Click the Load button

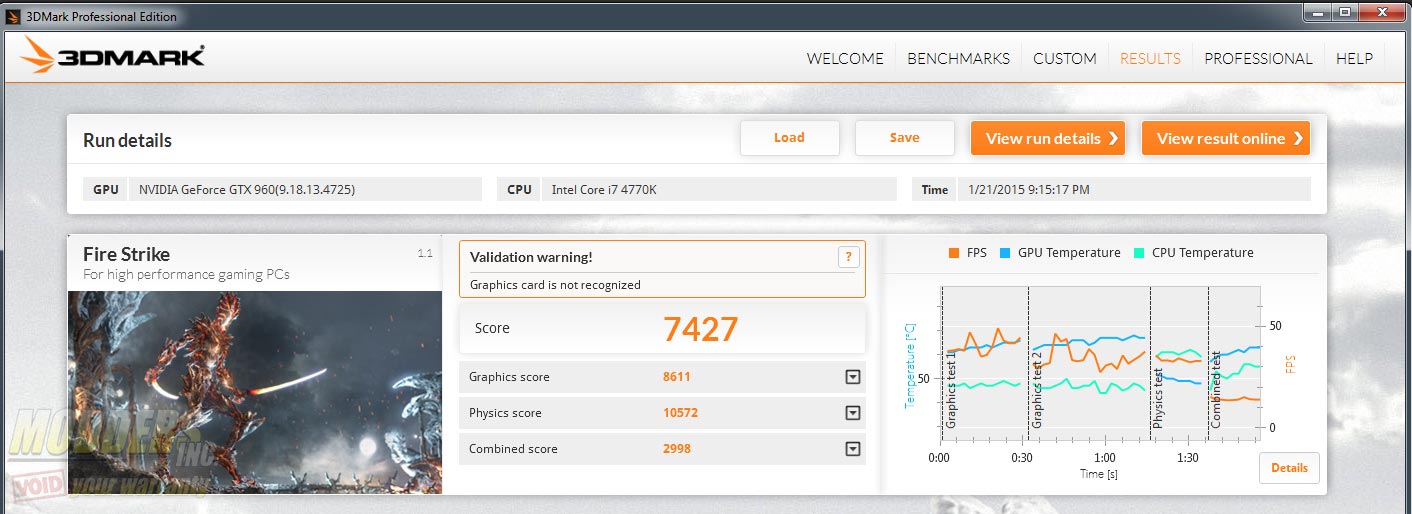[x=789, y=138]
